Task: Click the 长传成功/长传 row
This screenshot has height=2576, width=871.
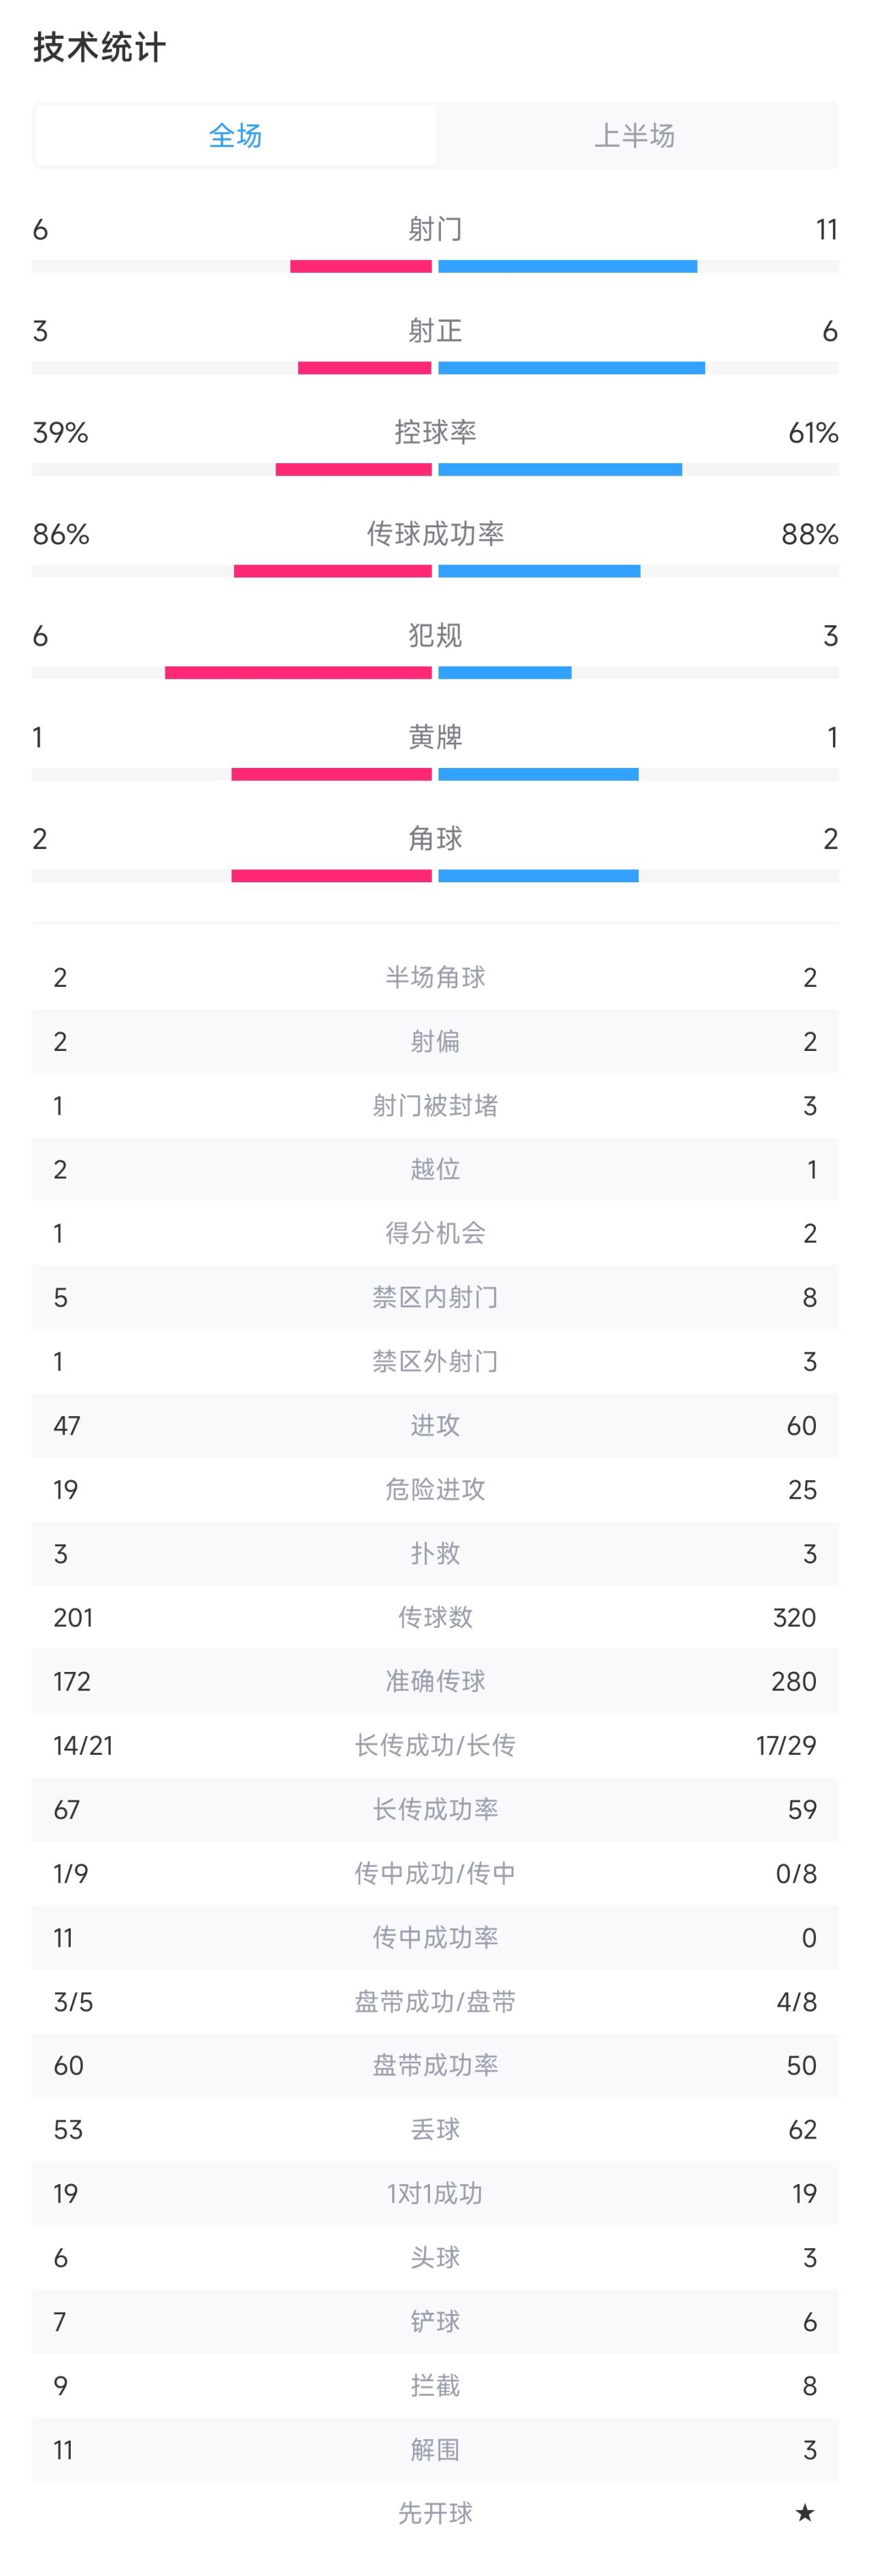Action: (x=435, y=1745)
